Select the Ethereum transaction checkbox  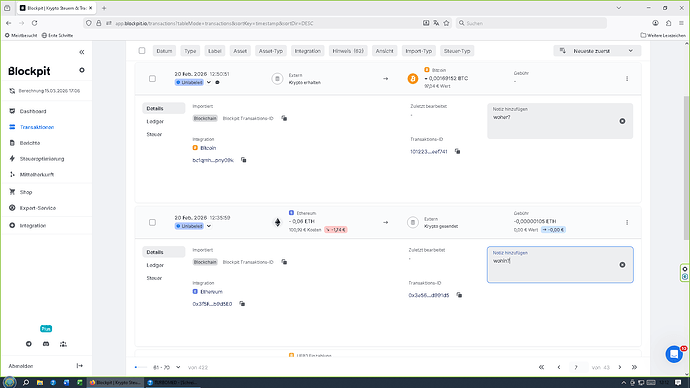point(152,223)
